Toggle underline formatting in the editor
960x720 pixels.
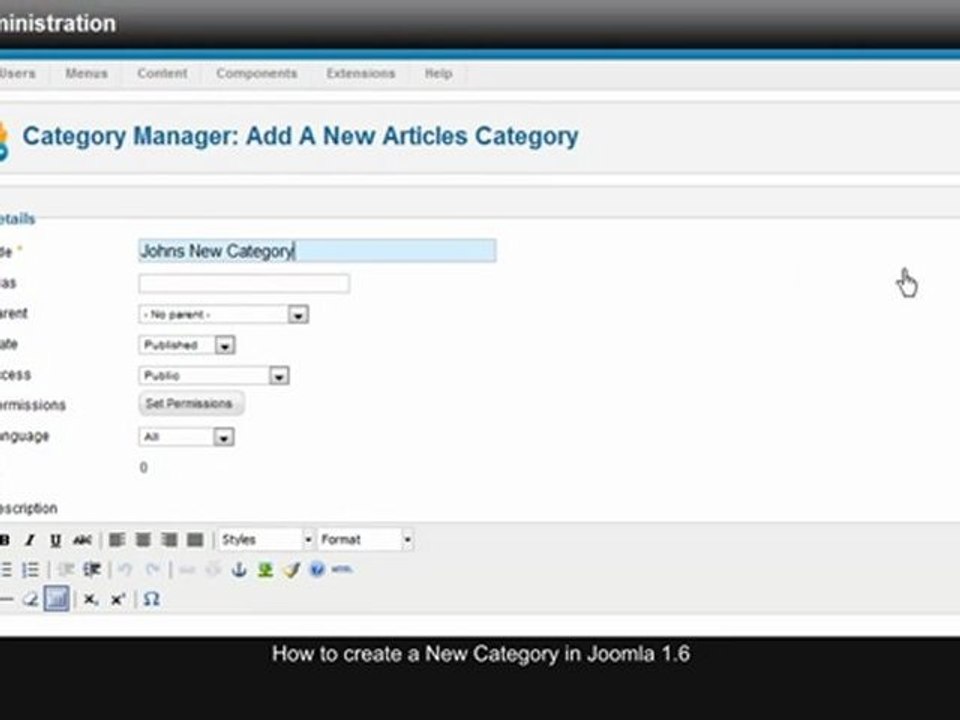pos(55,539)
